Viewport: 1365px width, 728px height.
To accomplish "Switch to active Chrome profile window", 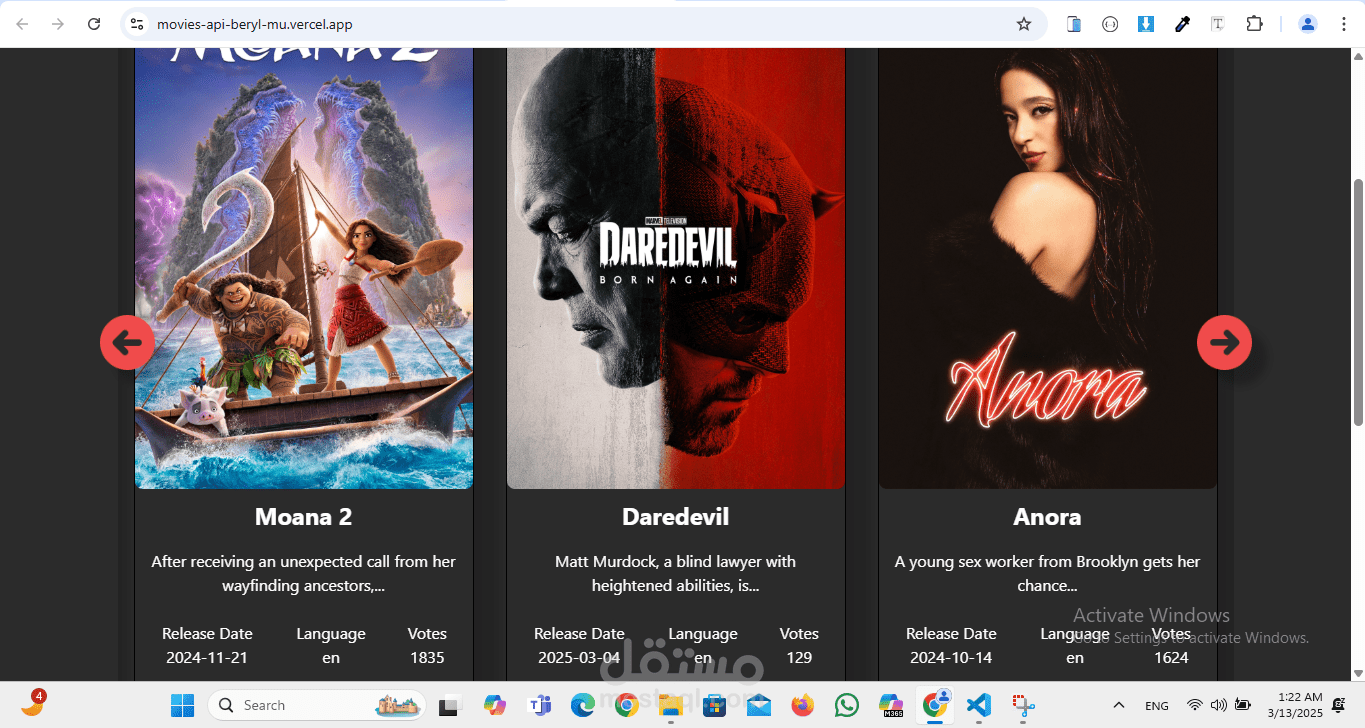I will tap(935, 705).
